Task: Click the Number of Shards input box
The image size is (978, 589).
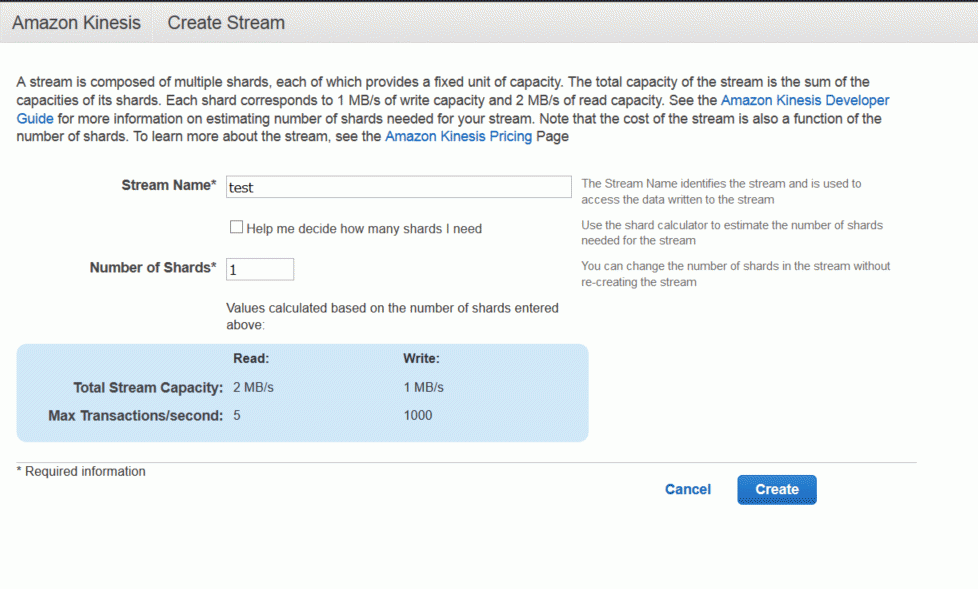Action: click(x=259, y=269)
